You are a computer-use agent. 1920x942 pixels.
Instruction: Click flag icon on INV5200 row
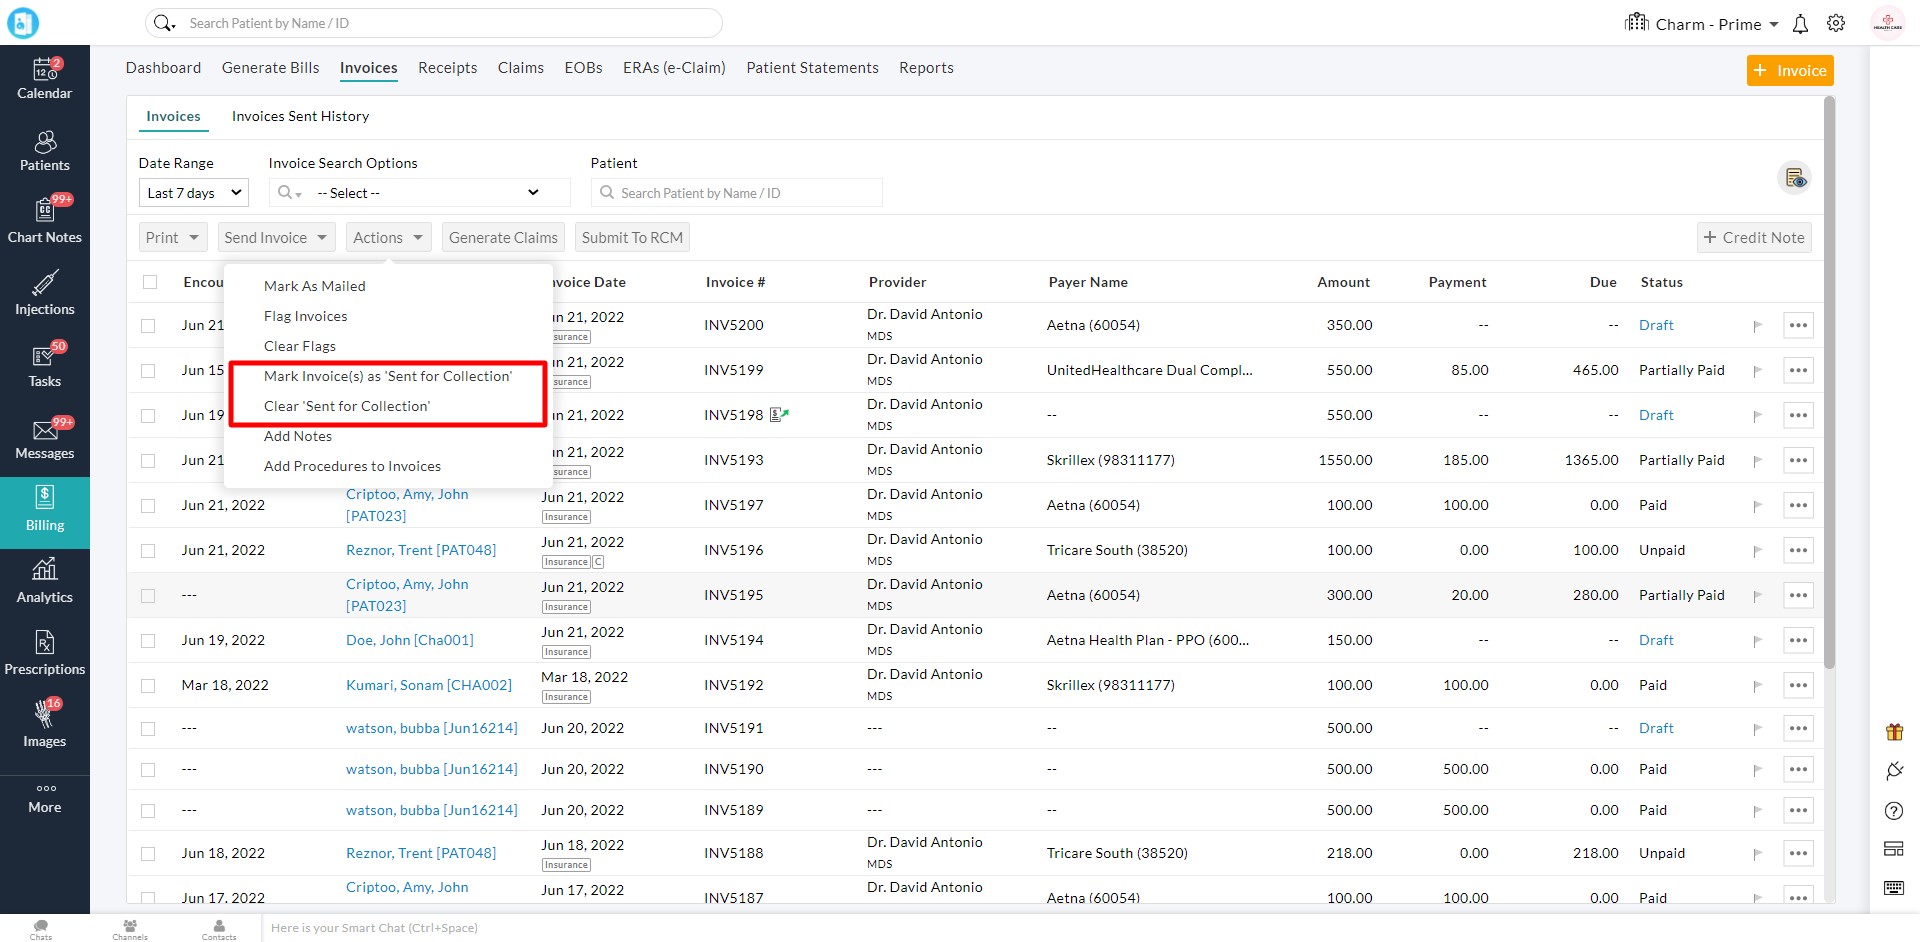tap(1757, 326)
